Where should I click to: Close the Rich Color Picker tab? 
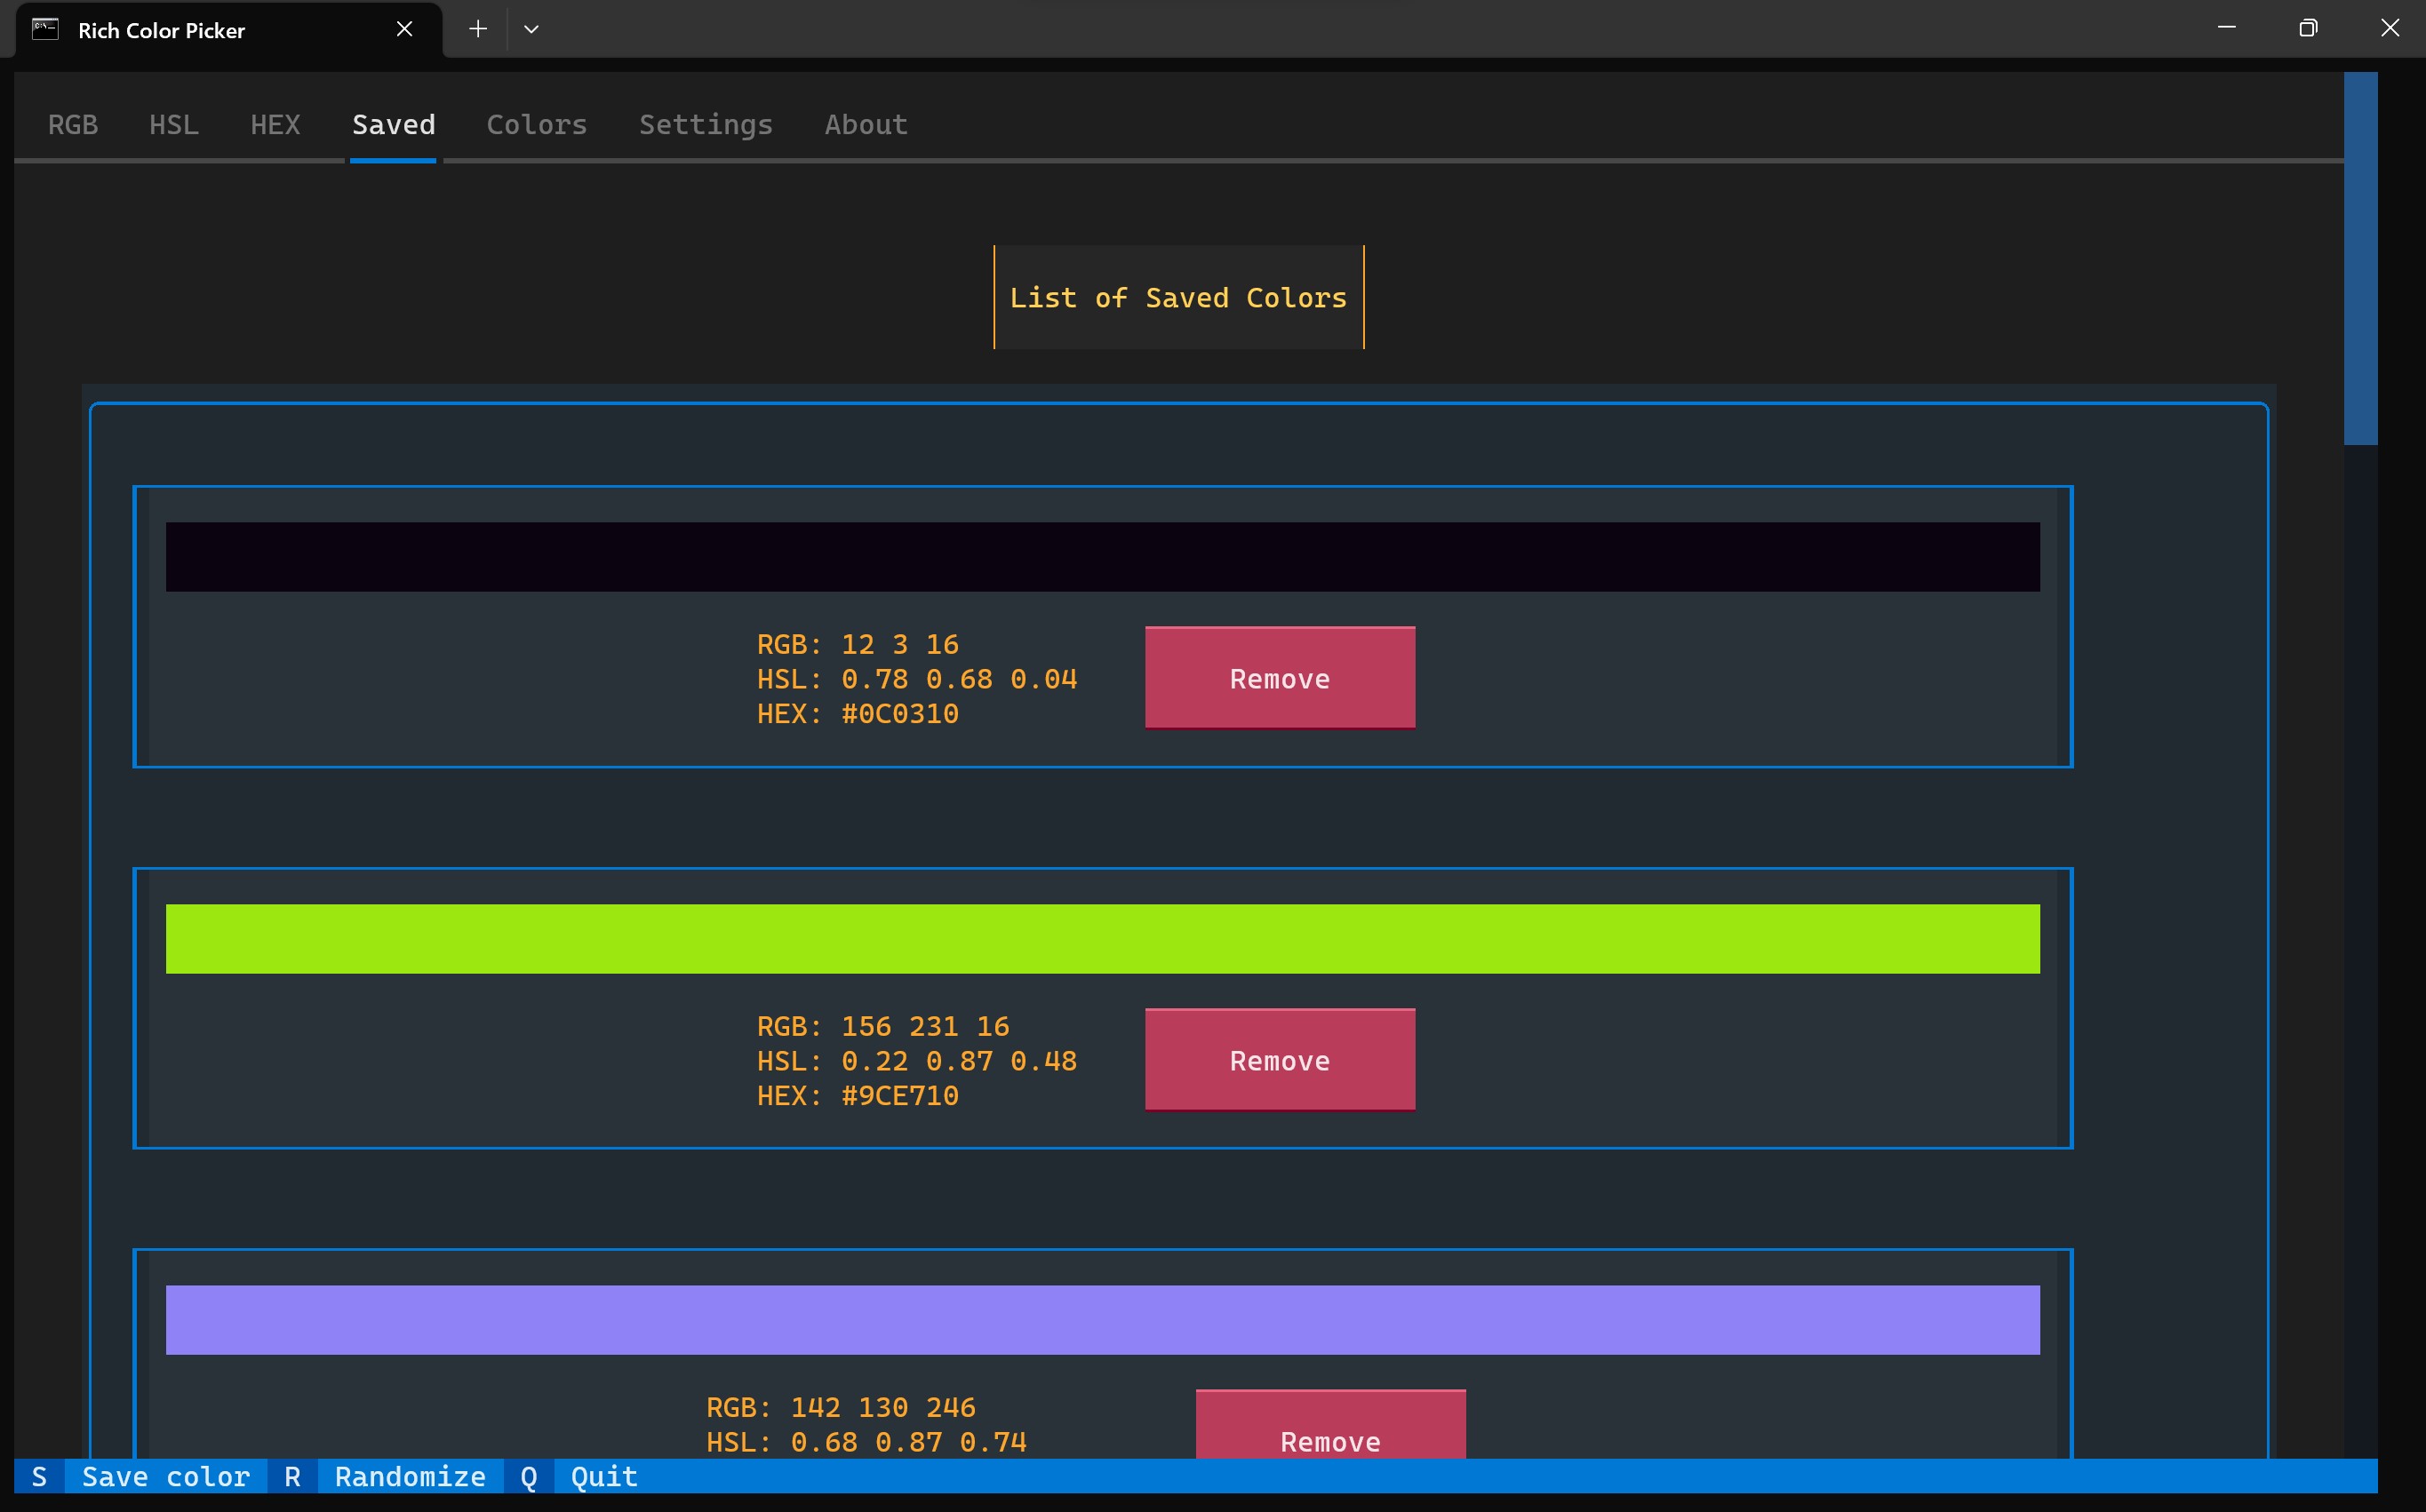click(x=404, y=29)
